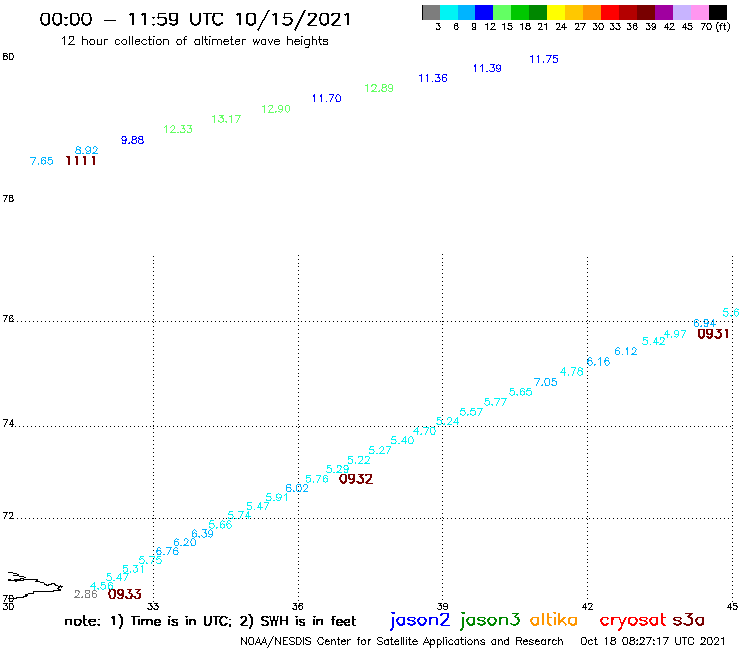Pick the pink swatch in the color scale
This screenshot has height=650, width=740.
[x=700, y=12]
